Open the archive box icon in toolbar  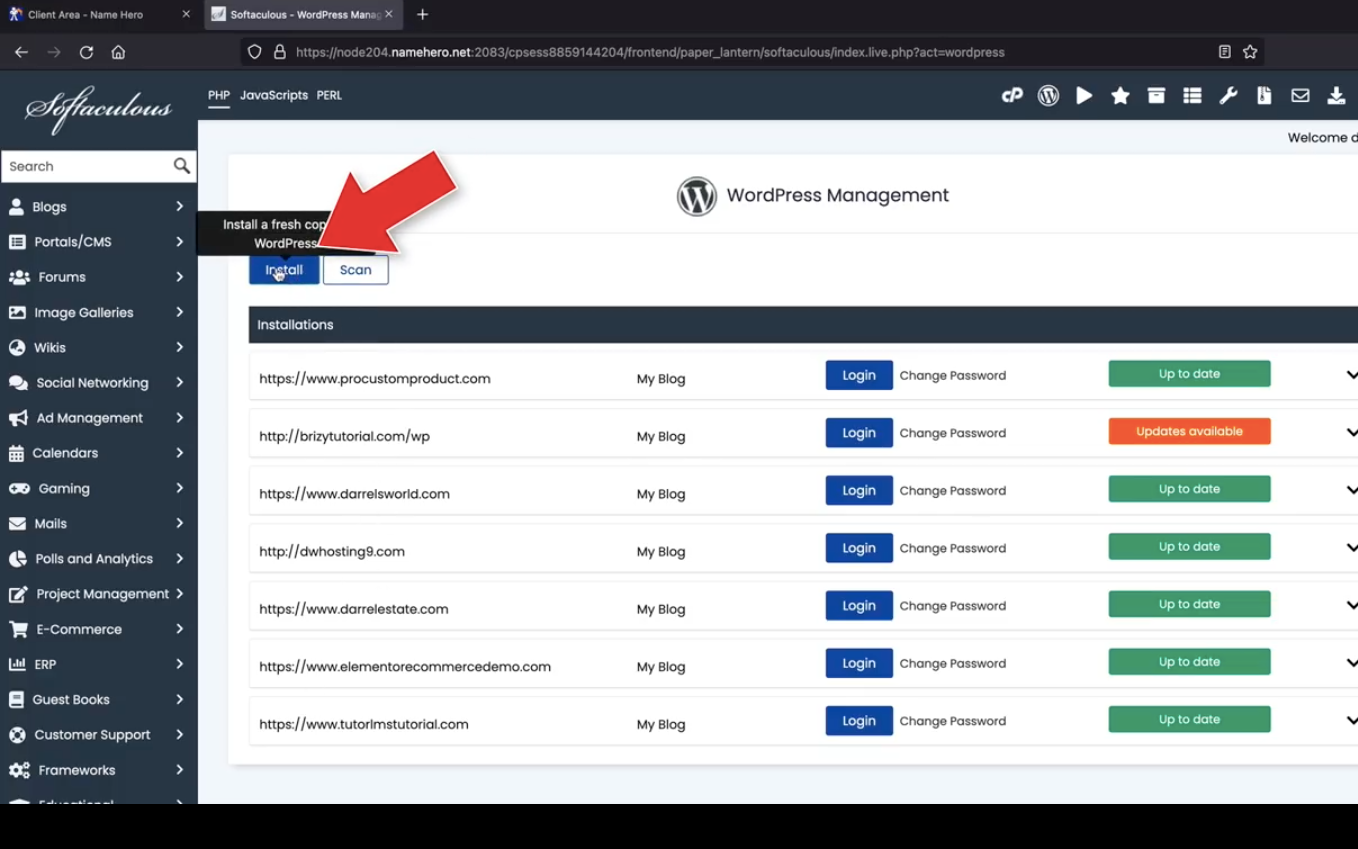point(1156,95)
